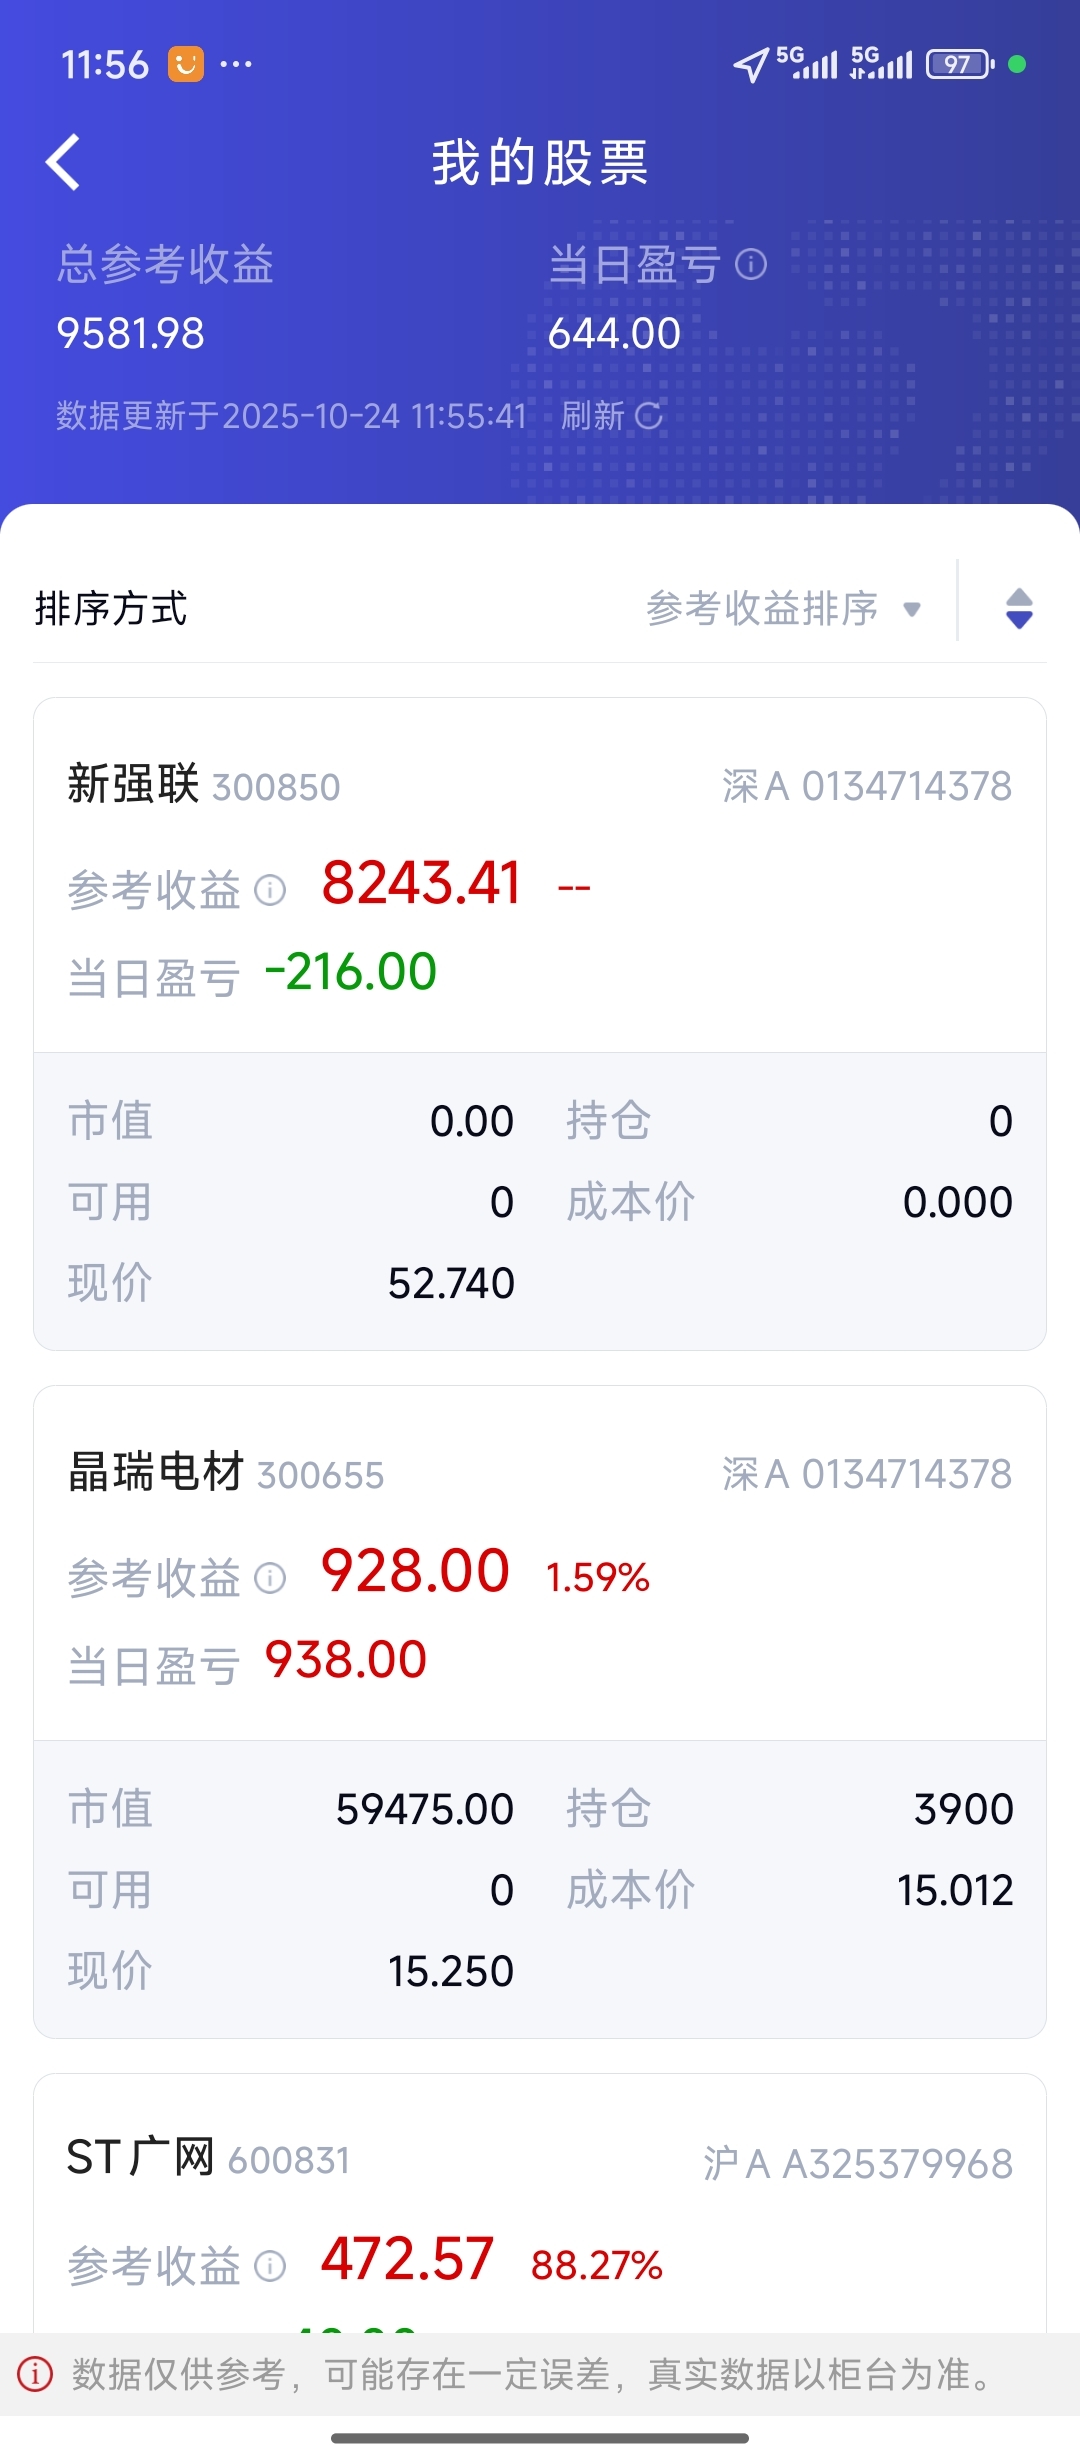Tap 晶瑞电材 market value 59475.00

coord(425,1809)
